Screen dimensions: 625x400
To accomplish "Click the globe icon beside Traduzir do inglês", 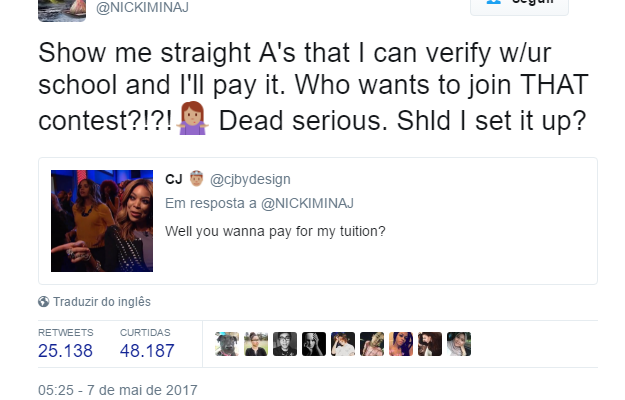I will [x=43, y=302].
